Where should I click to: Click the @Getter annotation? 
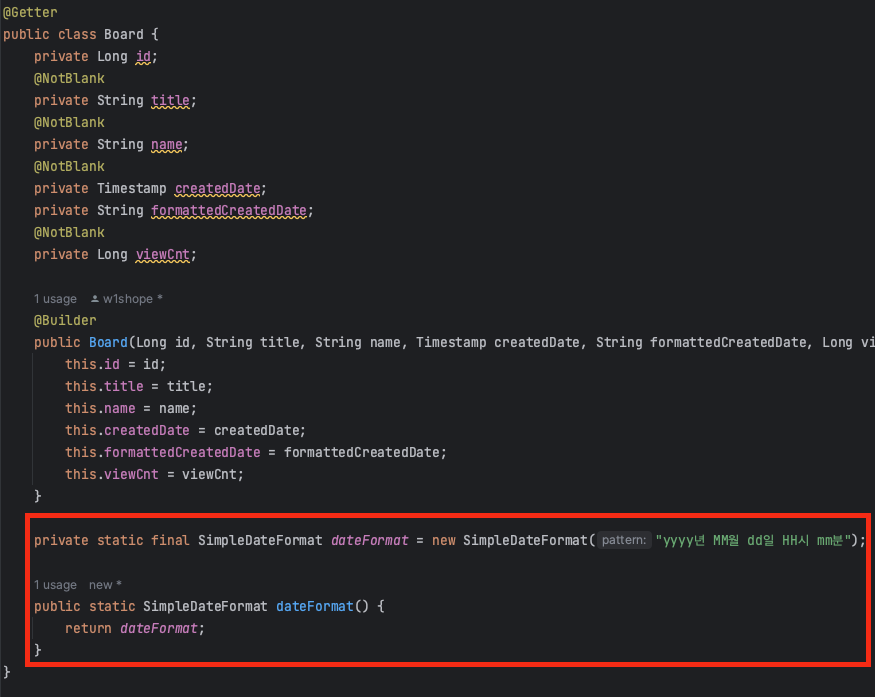30,12
